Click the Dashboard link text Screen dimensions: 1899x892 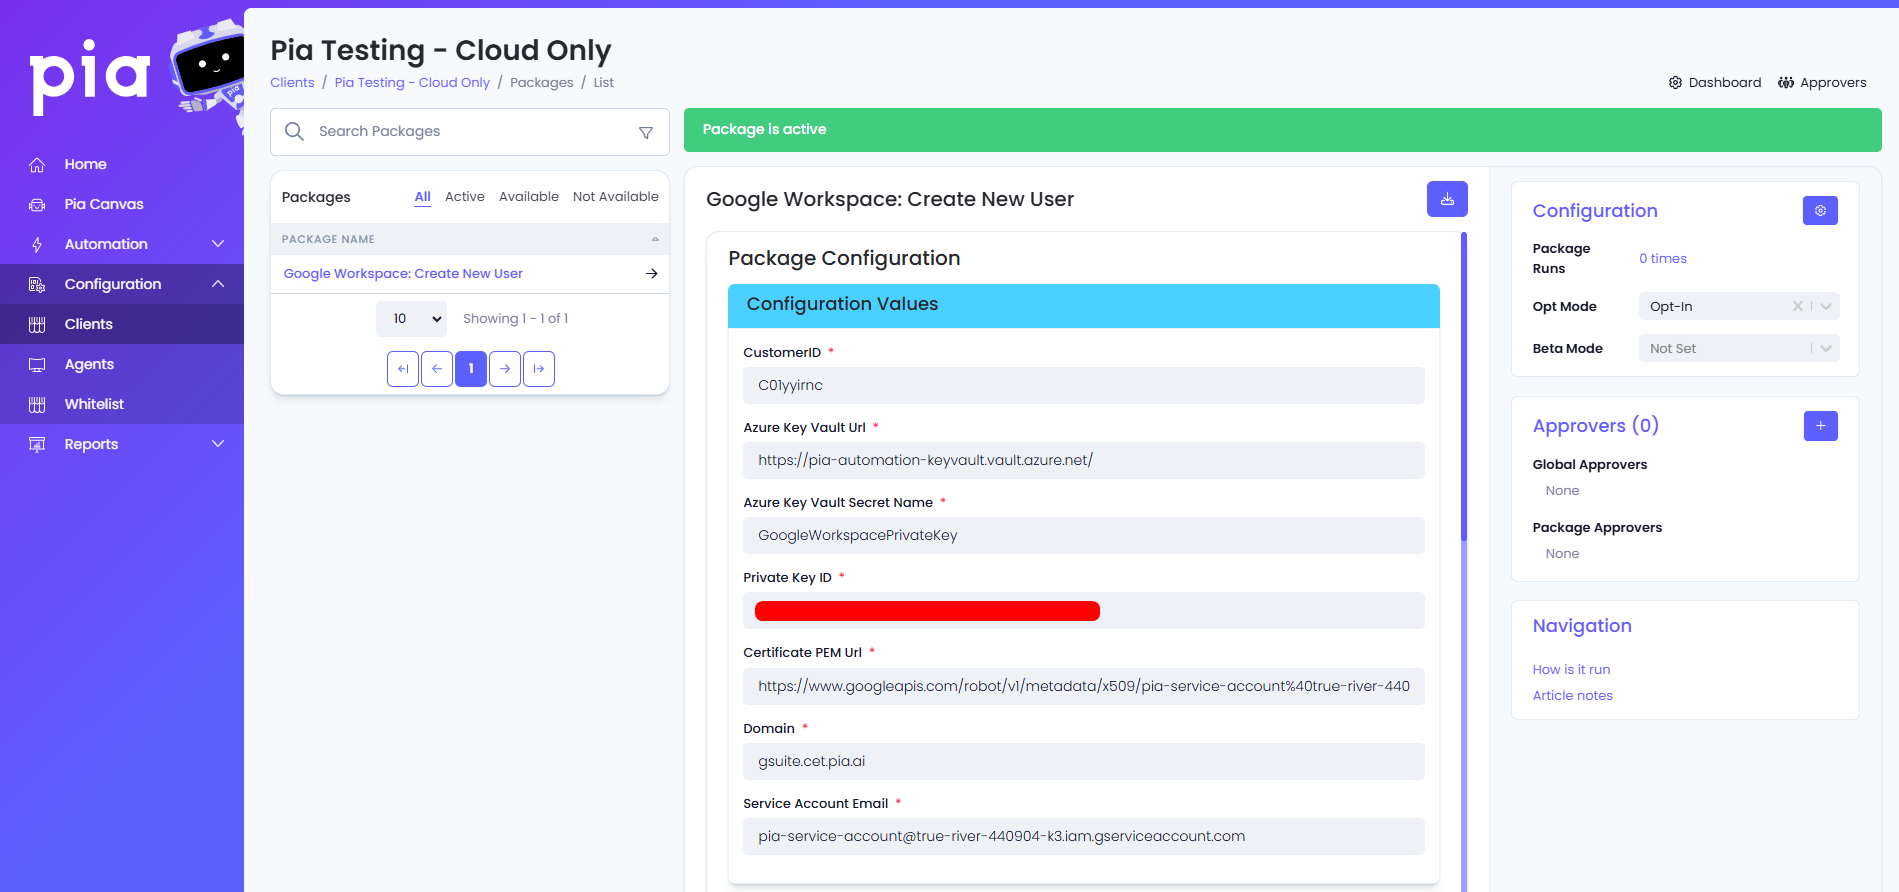click(x=1725, y=83)
